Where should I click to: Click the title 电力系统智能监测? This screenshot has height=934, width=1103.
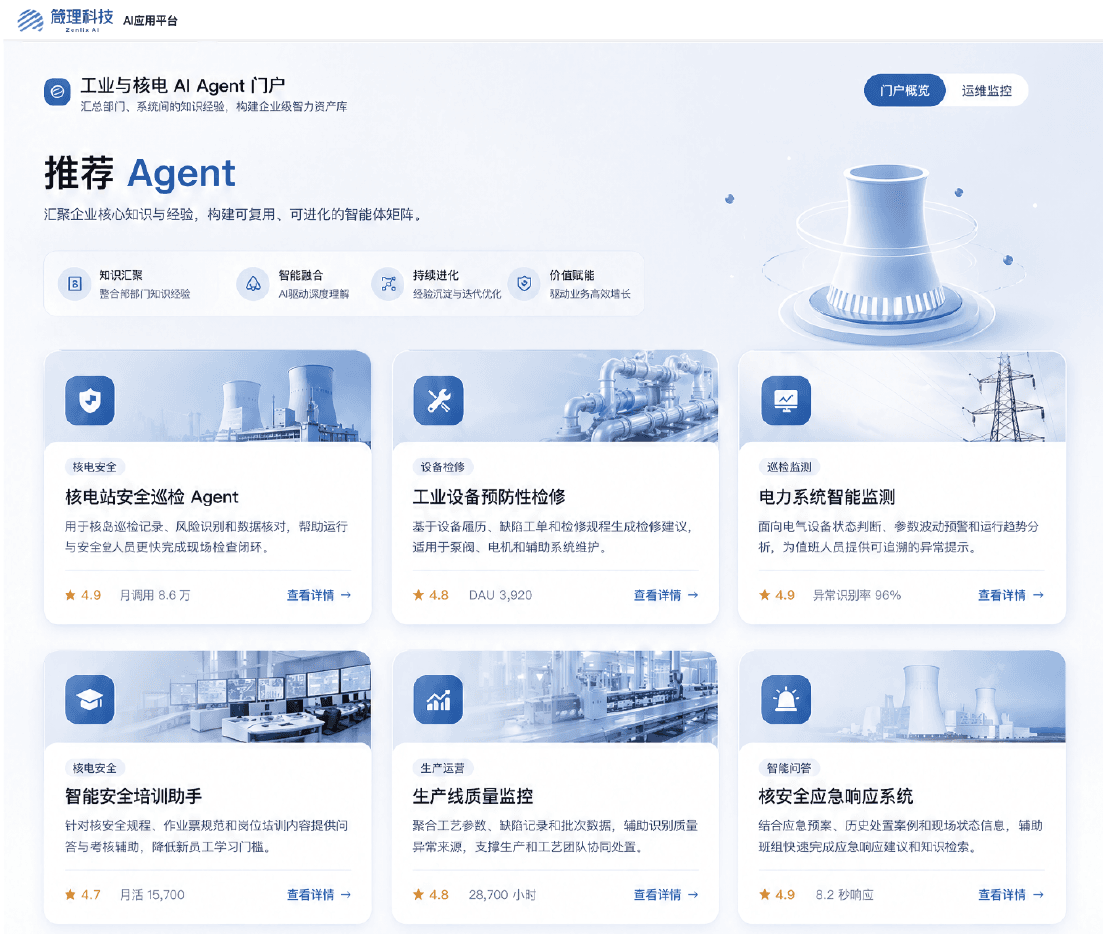point(827,497)
